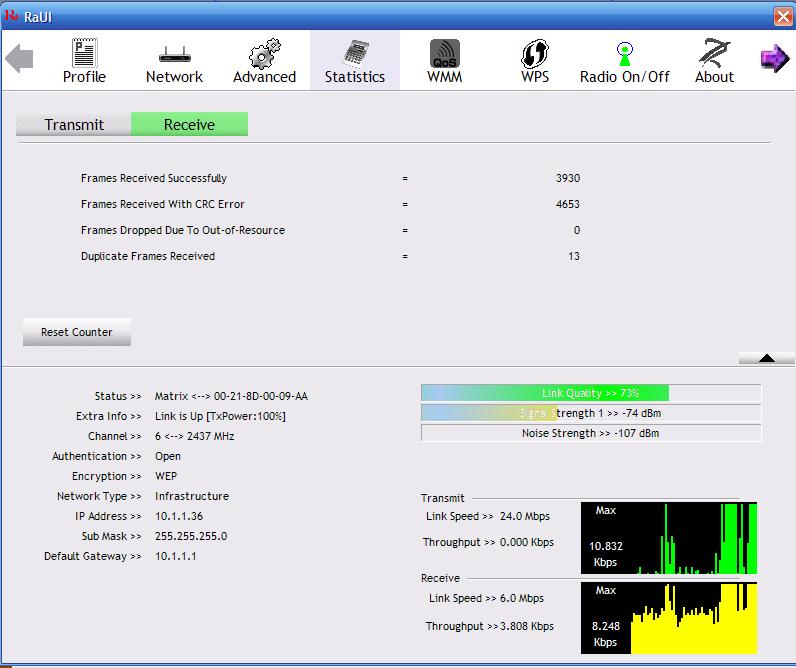Click the Signal Strength bar
This screenshot has width=796, height=668.
click(x=590, y=413)
